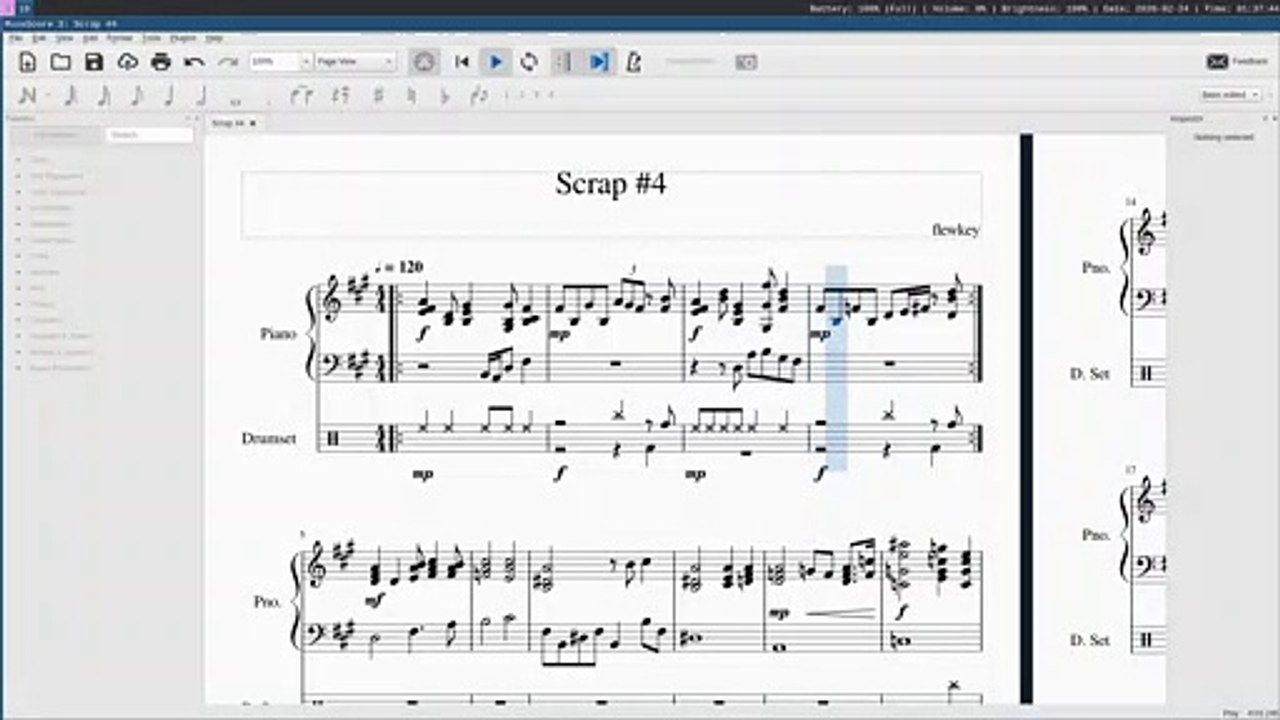
Task: Toggle play repeats
Action: pyautogui.click(x=564, y=62)
